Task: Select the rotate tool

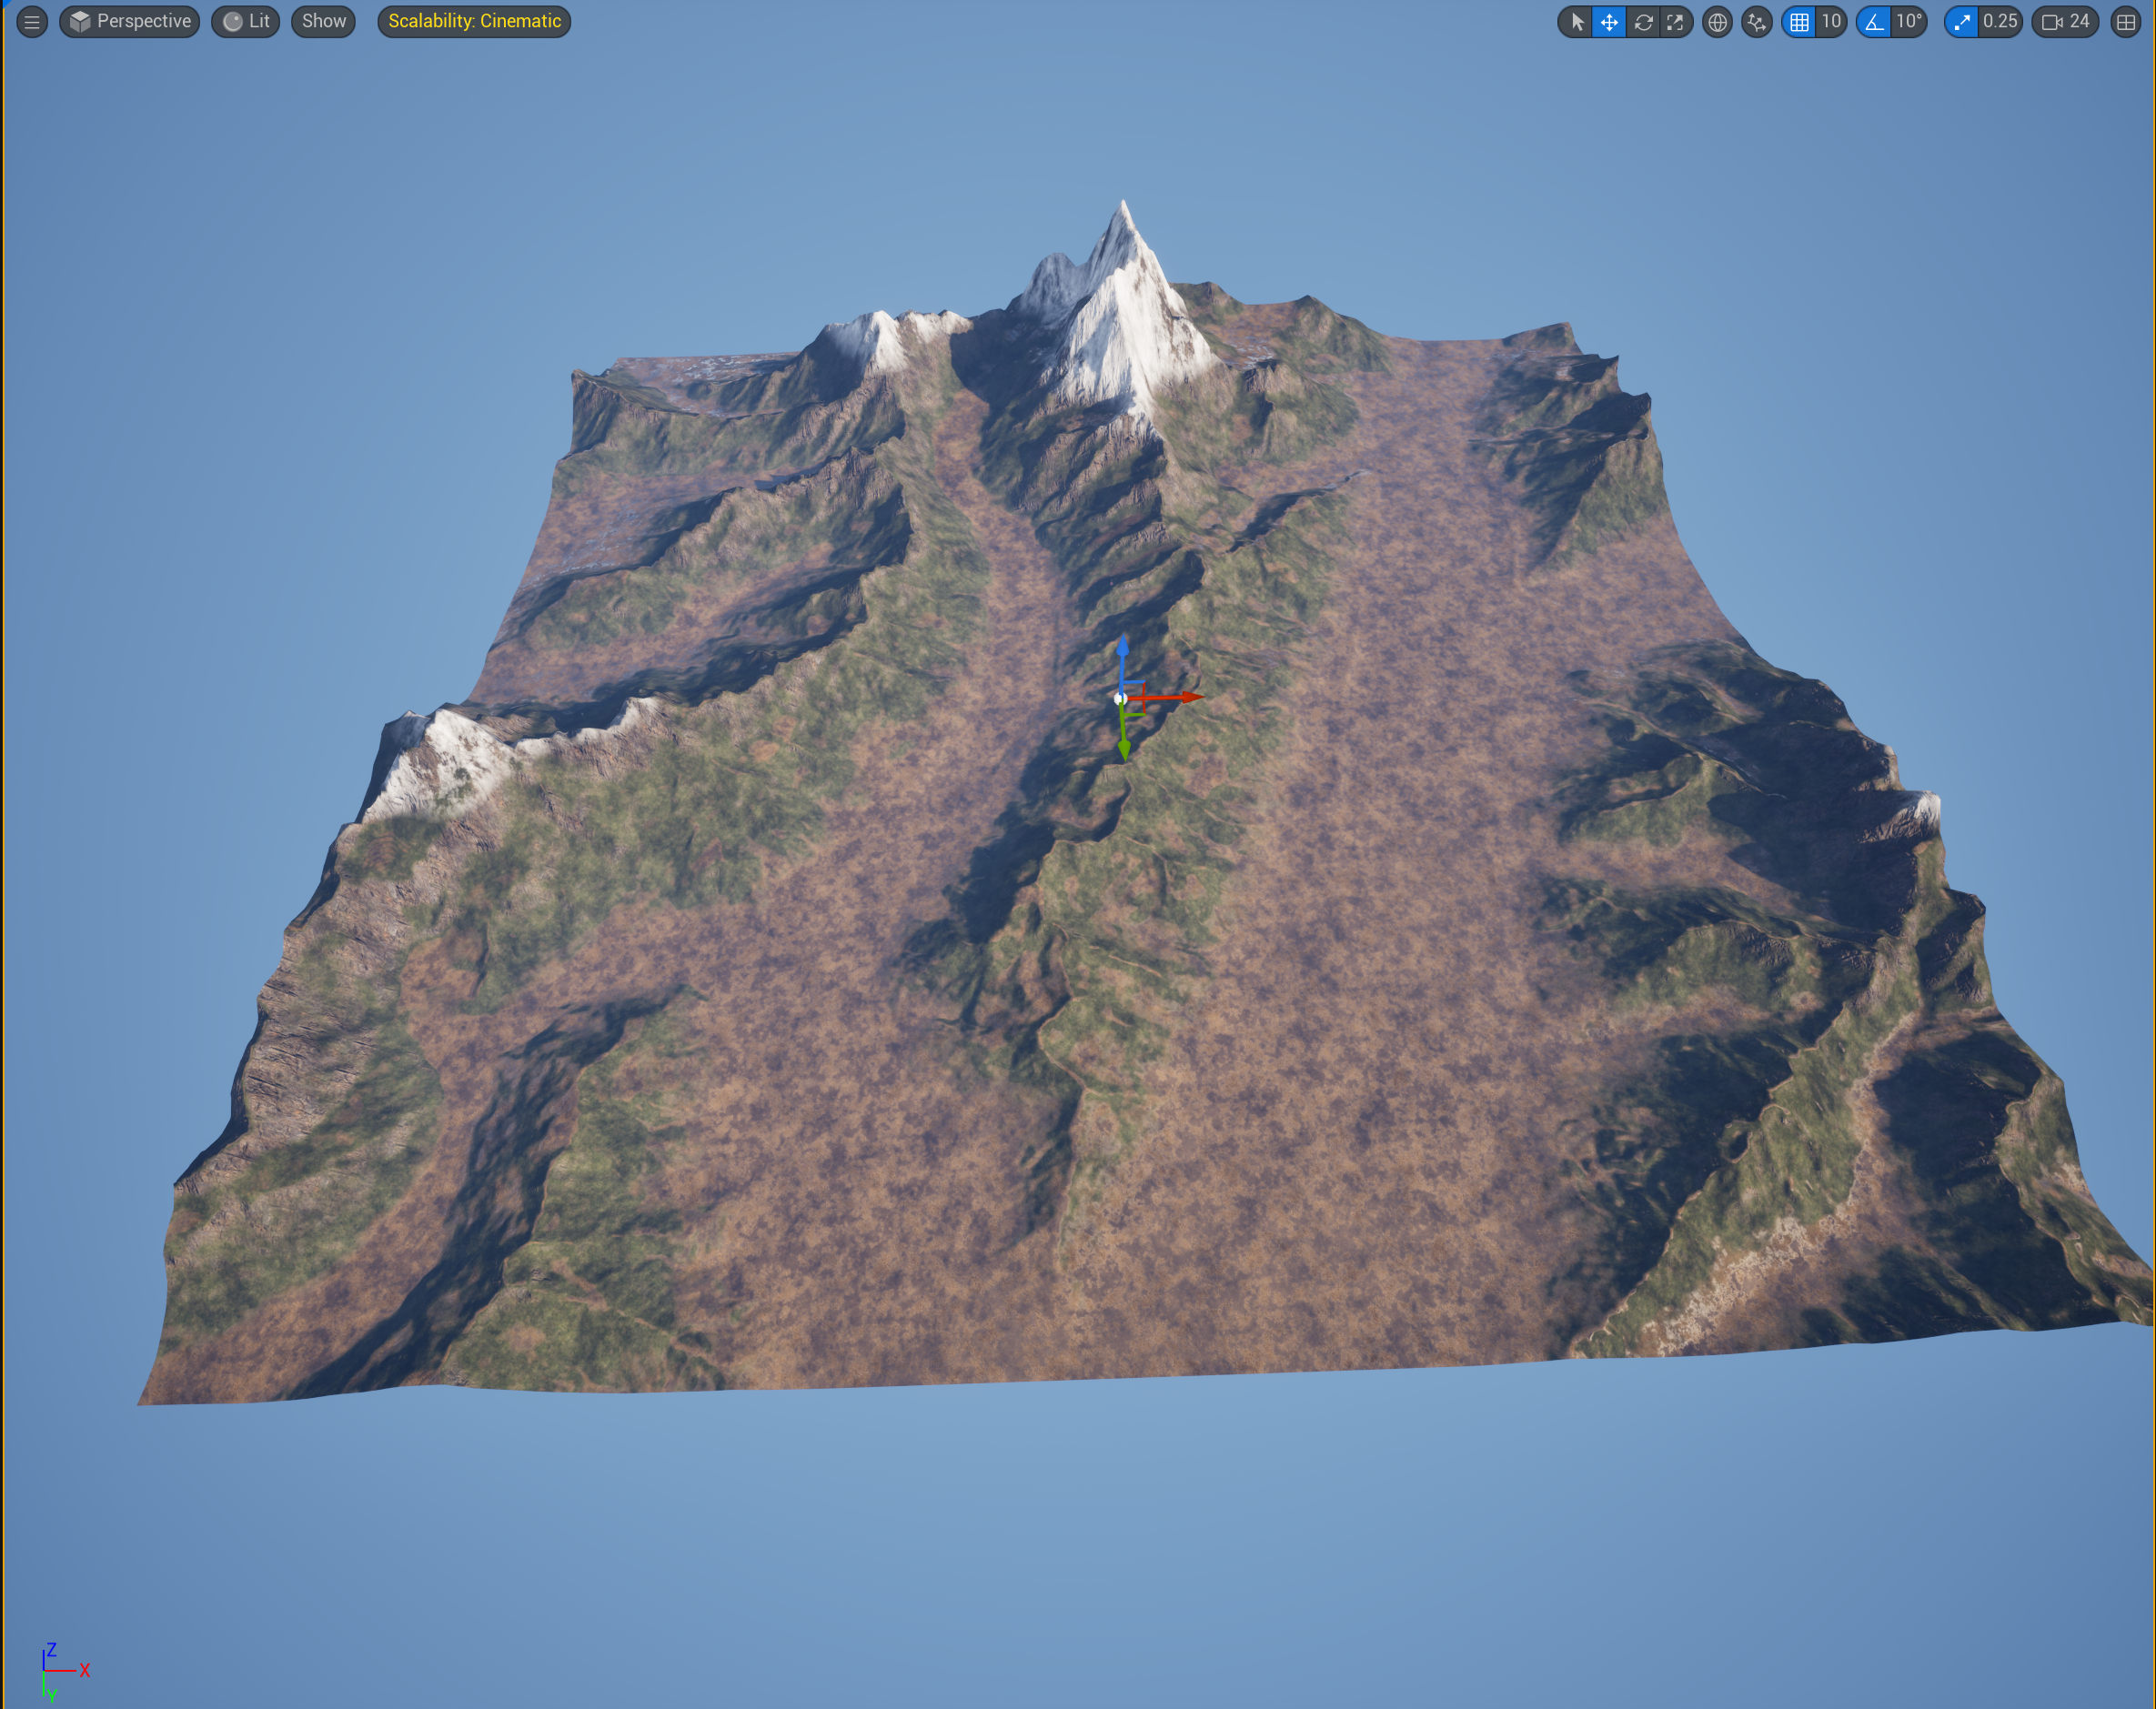Action: click(1643, 22)
